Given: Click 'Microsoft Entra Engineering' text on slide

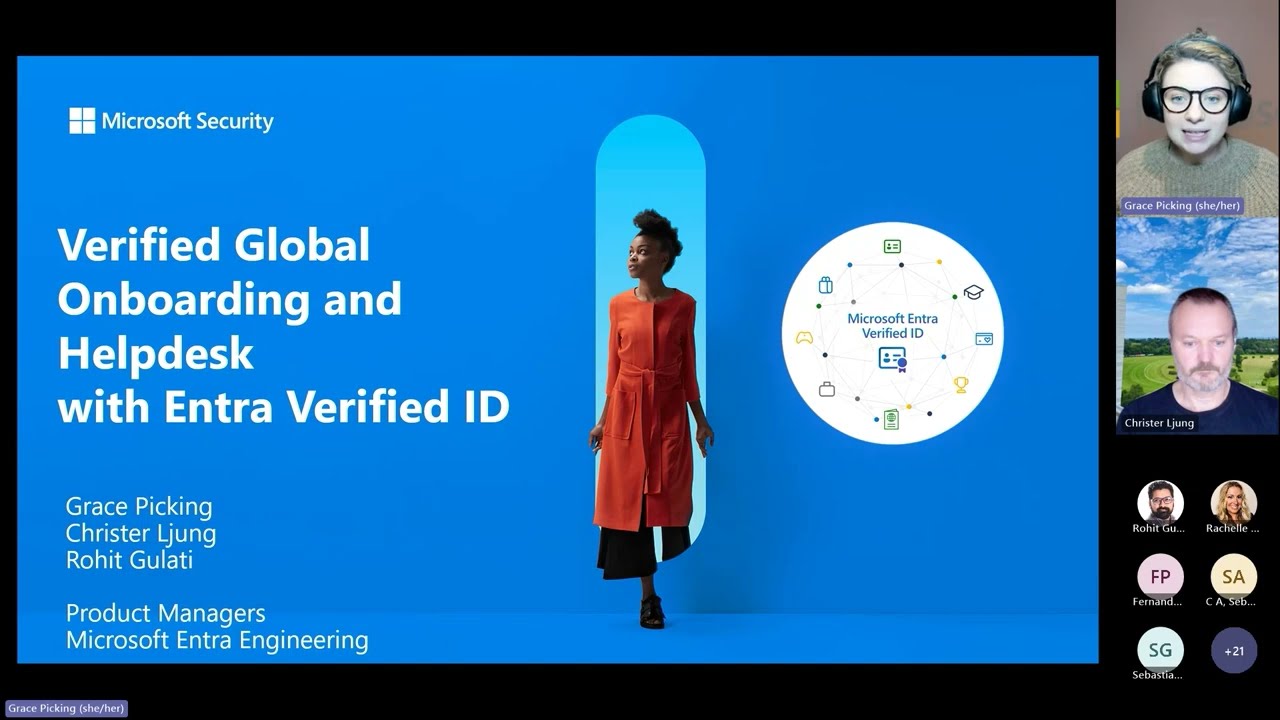Looking at the screenshot, I should (x=217, y=640).
